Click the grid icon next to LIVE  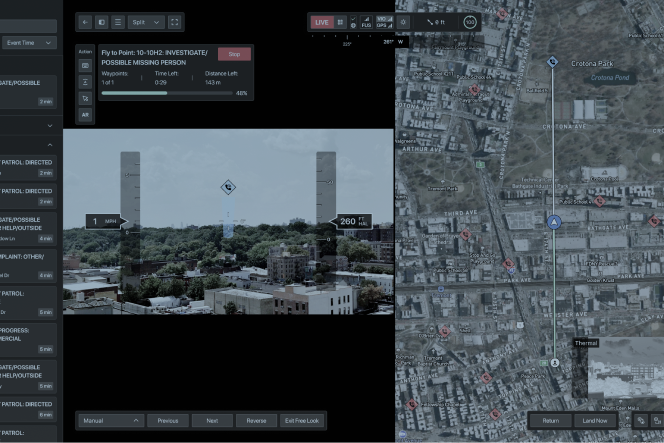click(x=340, y=21)
